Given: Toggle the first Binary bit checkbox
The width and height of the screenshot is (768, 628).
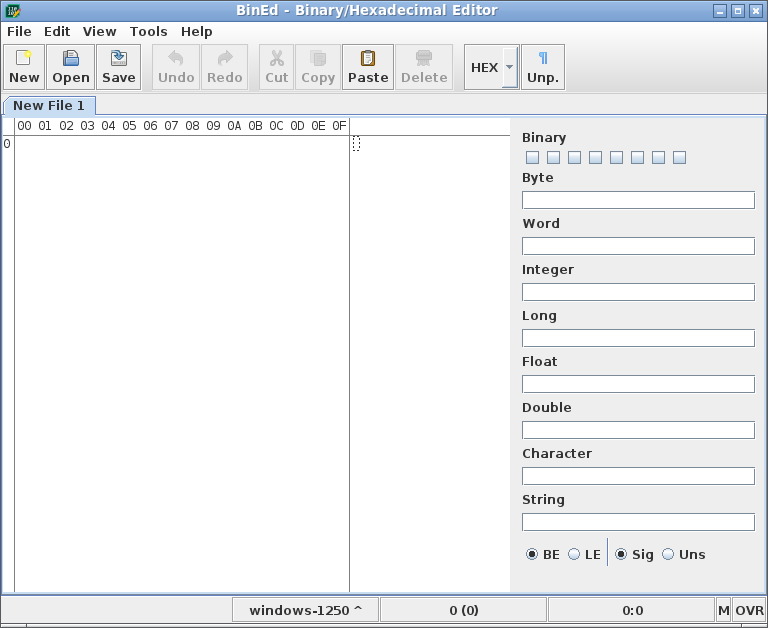Looking at the screenshot, I should point(532,158).
